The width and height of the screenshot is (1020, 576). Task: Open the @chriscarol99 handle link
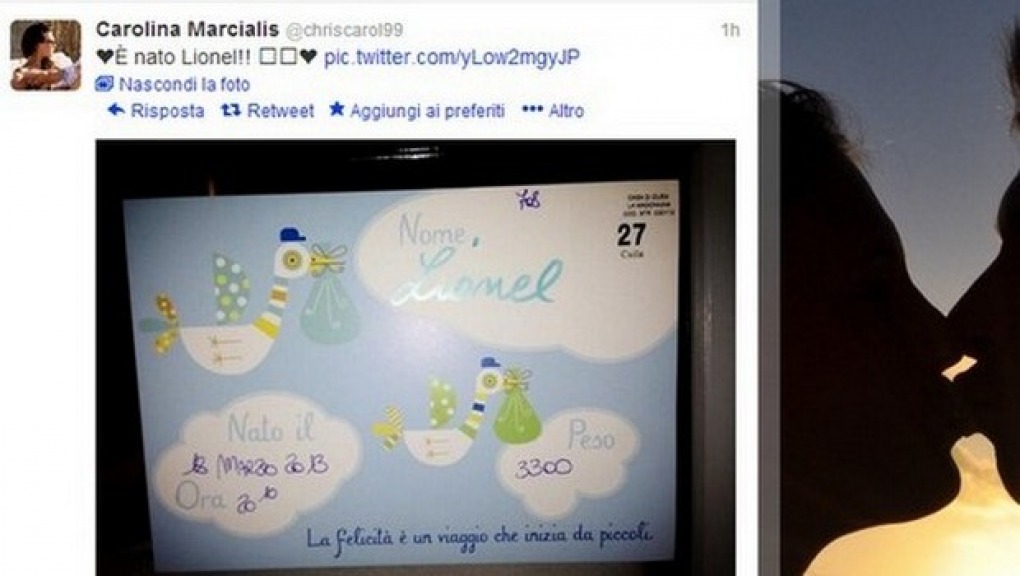tap(344, 30)
